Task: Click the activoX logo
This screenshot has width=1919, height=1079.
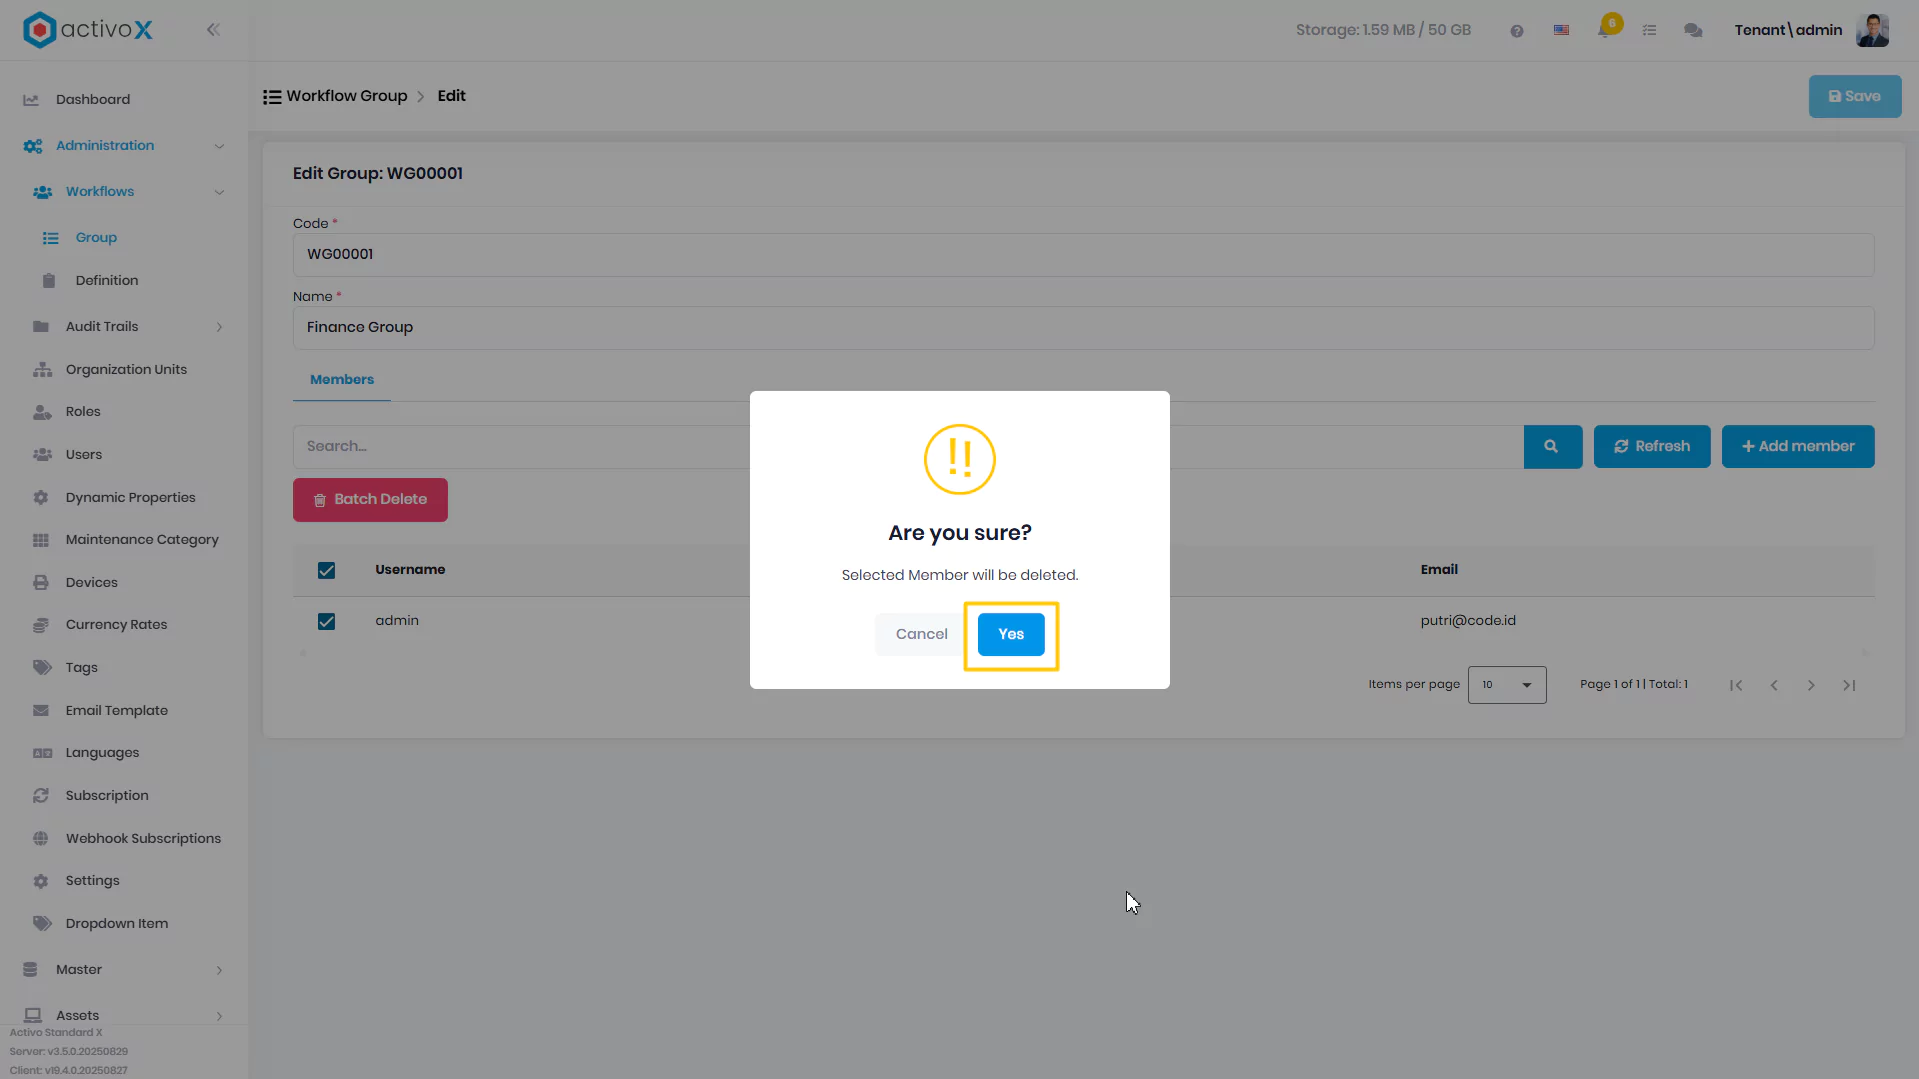Action: pyautogui.click(x=88, y=30)
